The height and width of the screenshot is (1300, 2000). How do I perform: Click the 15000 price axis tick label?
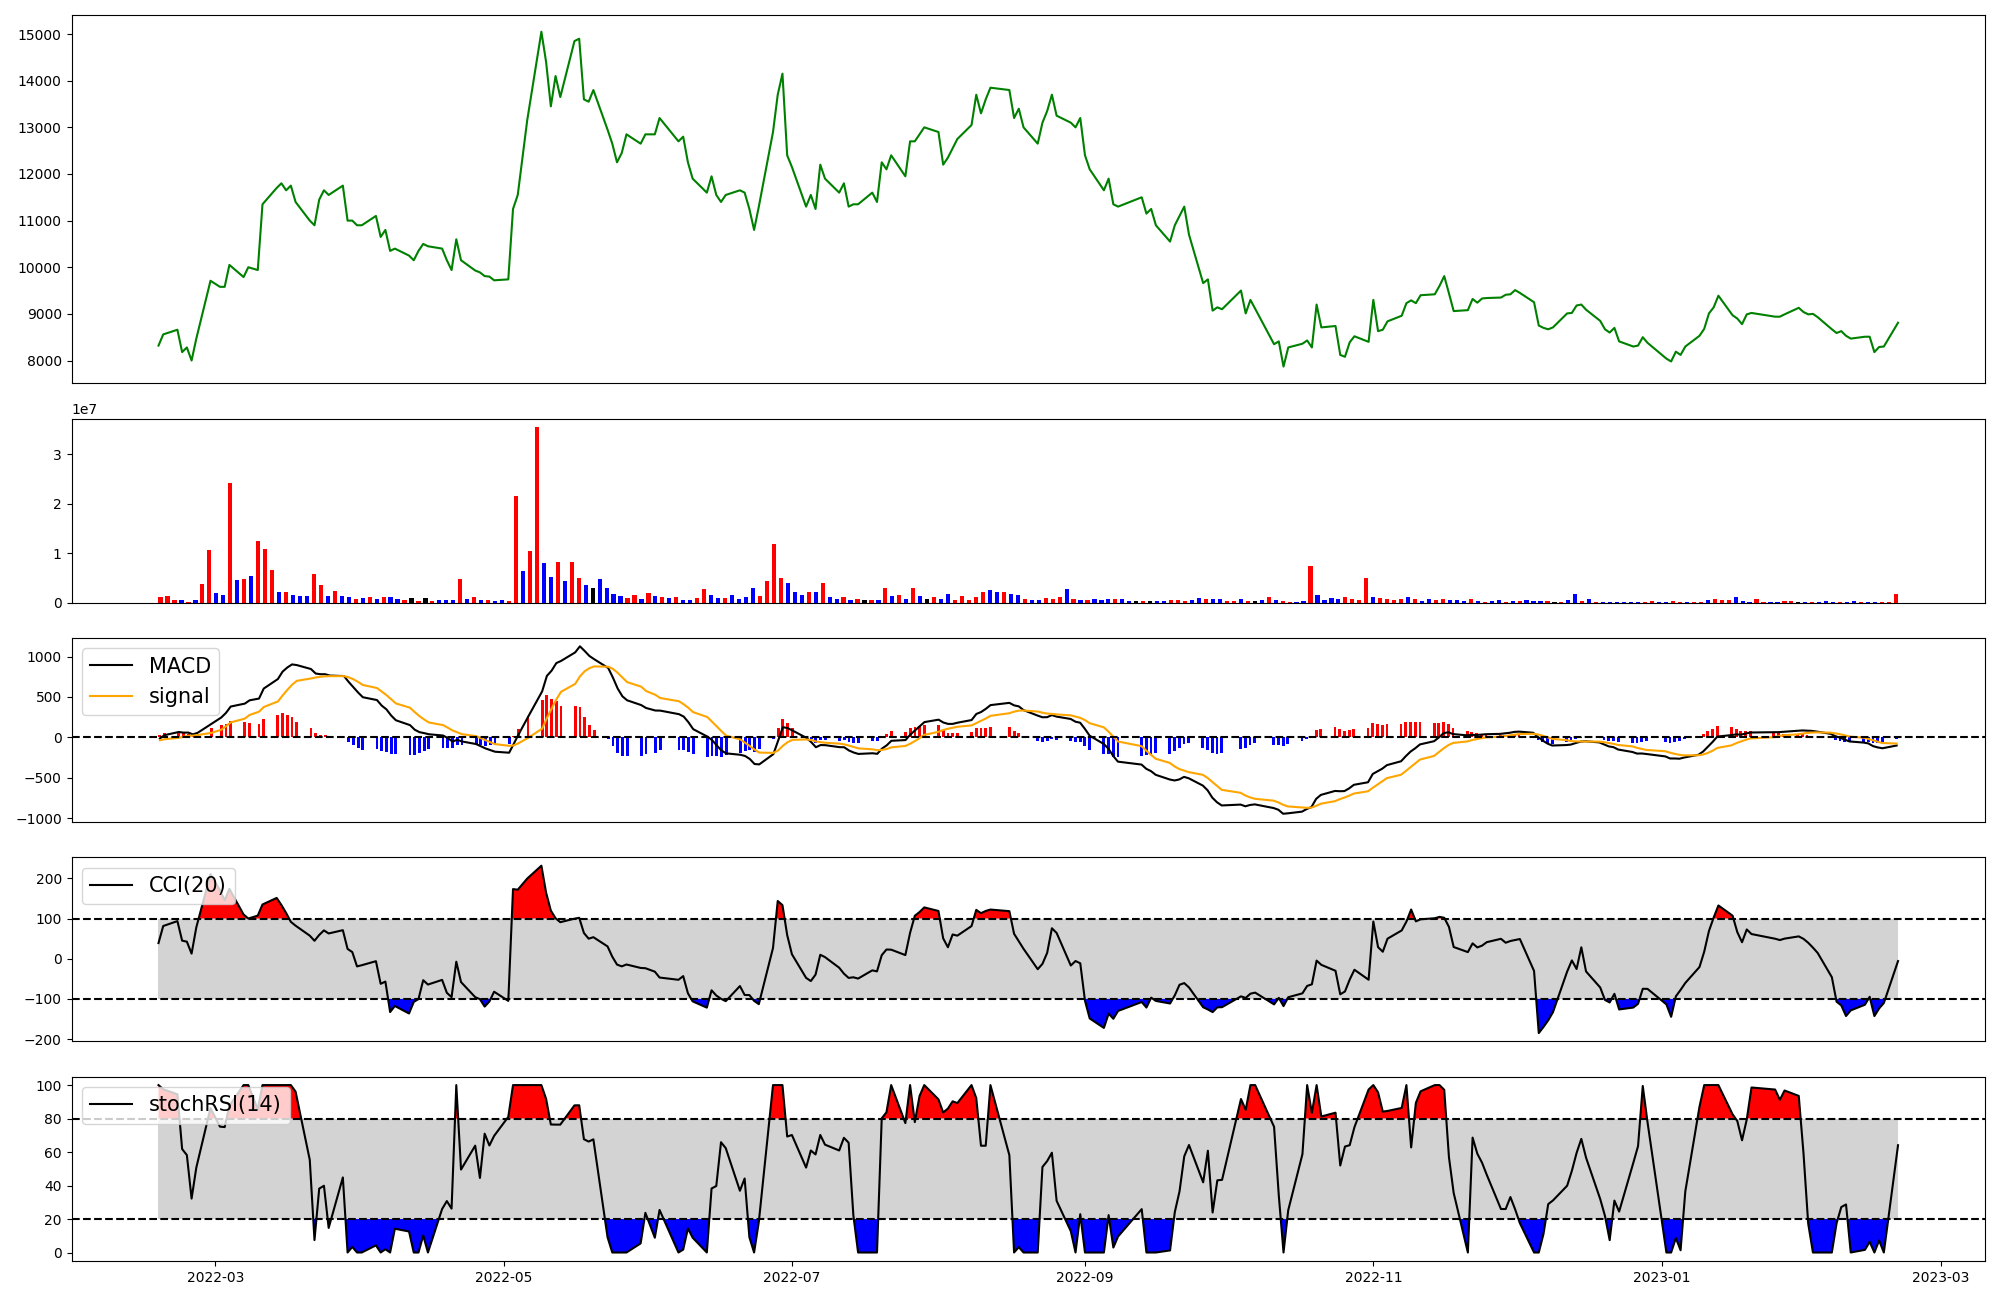point(40,35)
